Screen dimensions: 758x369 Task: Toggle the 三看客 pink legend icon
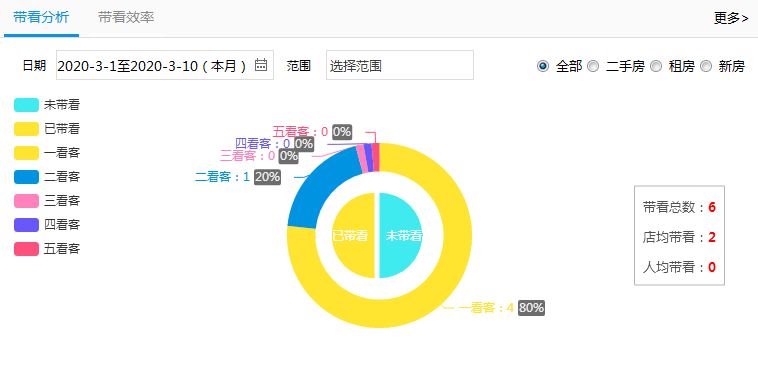point(26,201)
